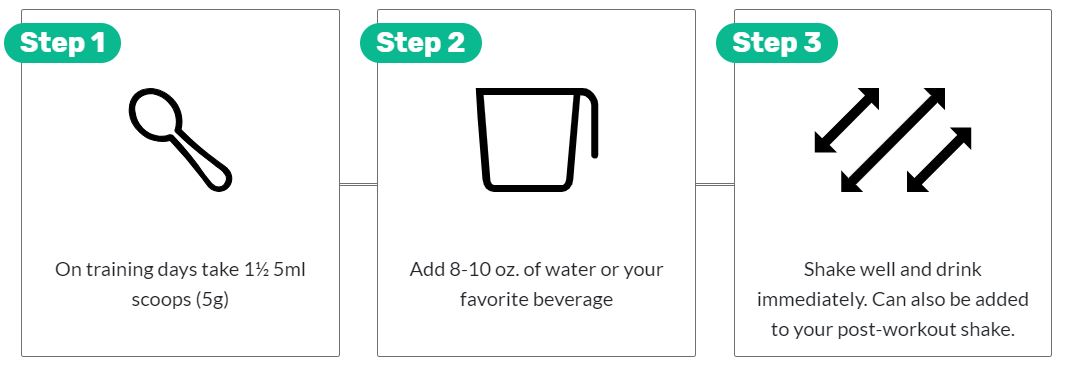Click the 'post-workout shake' text line
The image size is (1078, 377).
click(892, 330)
